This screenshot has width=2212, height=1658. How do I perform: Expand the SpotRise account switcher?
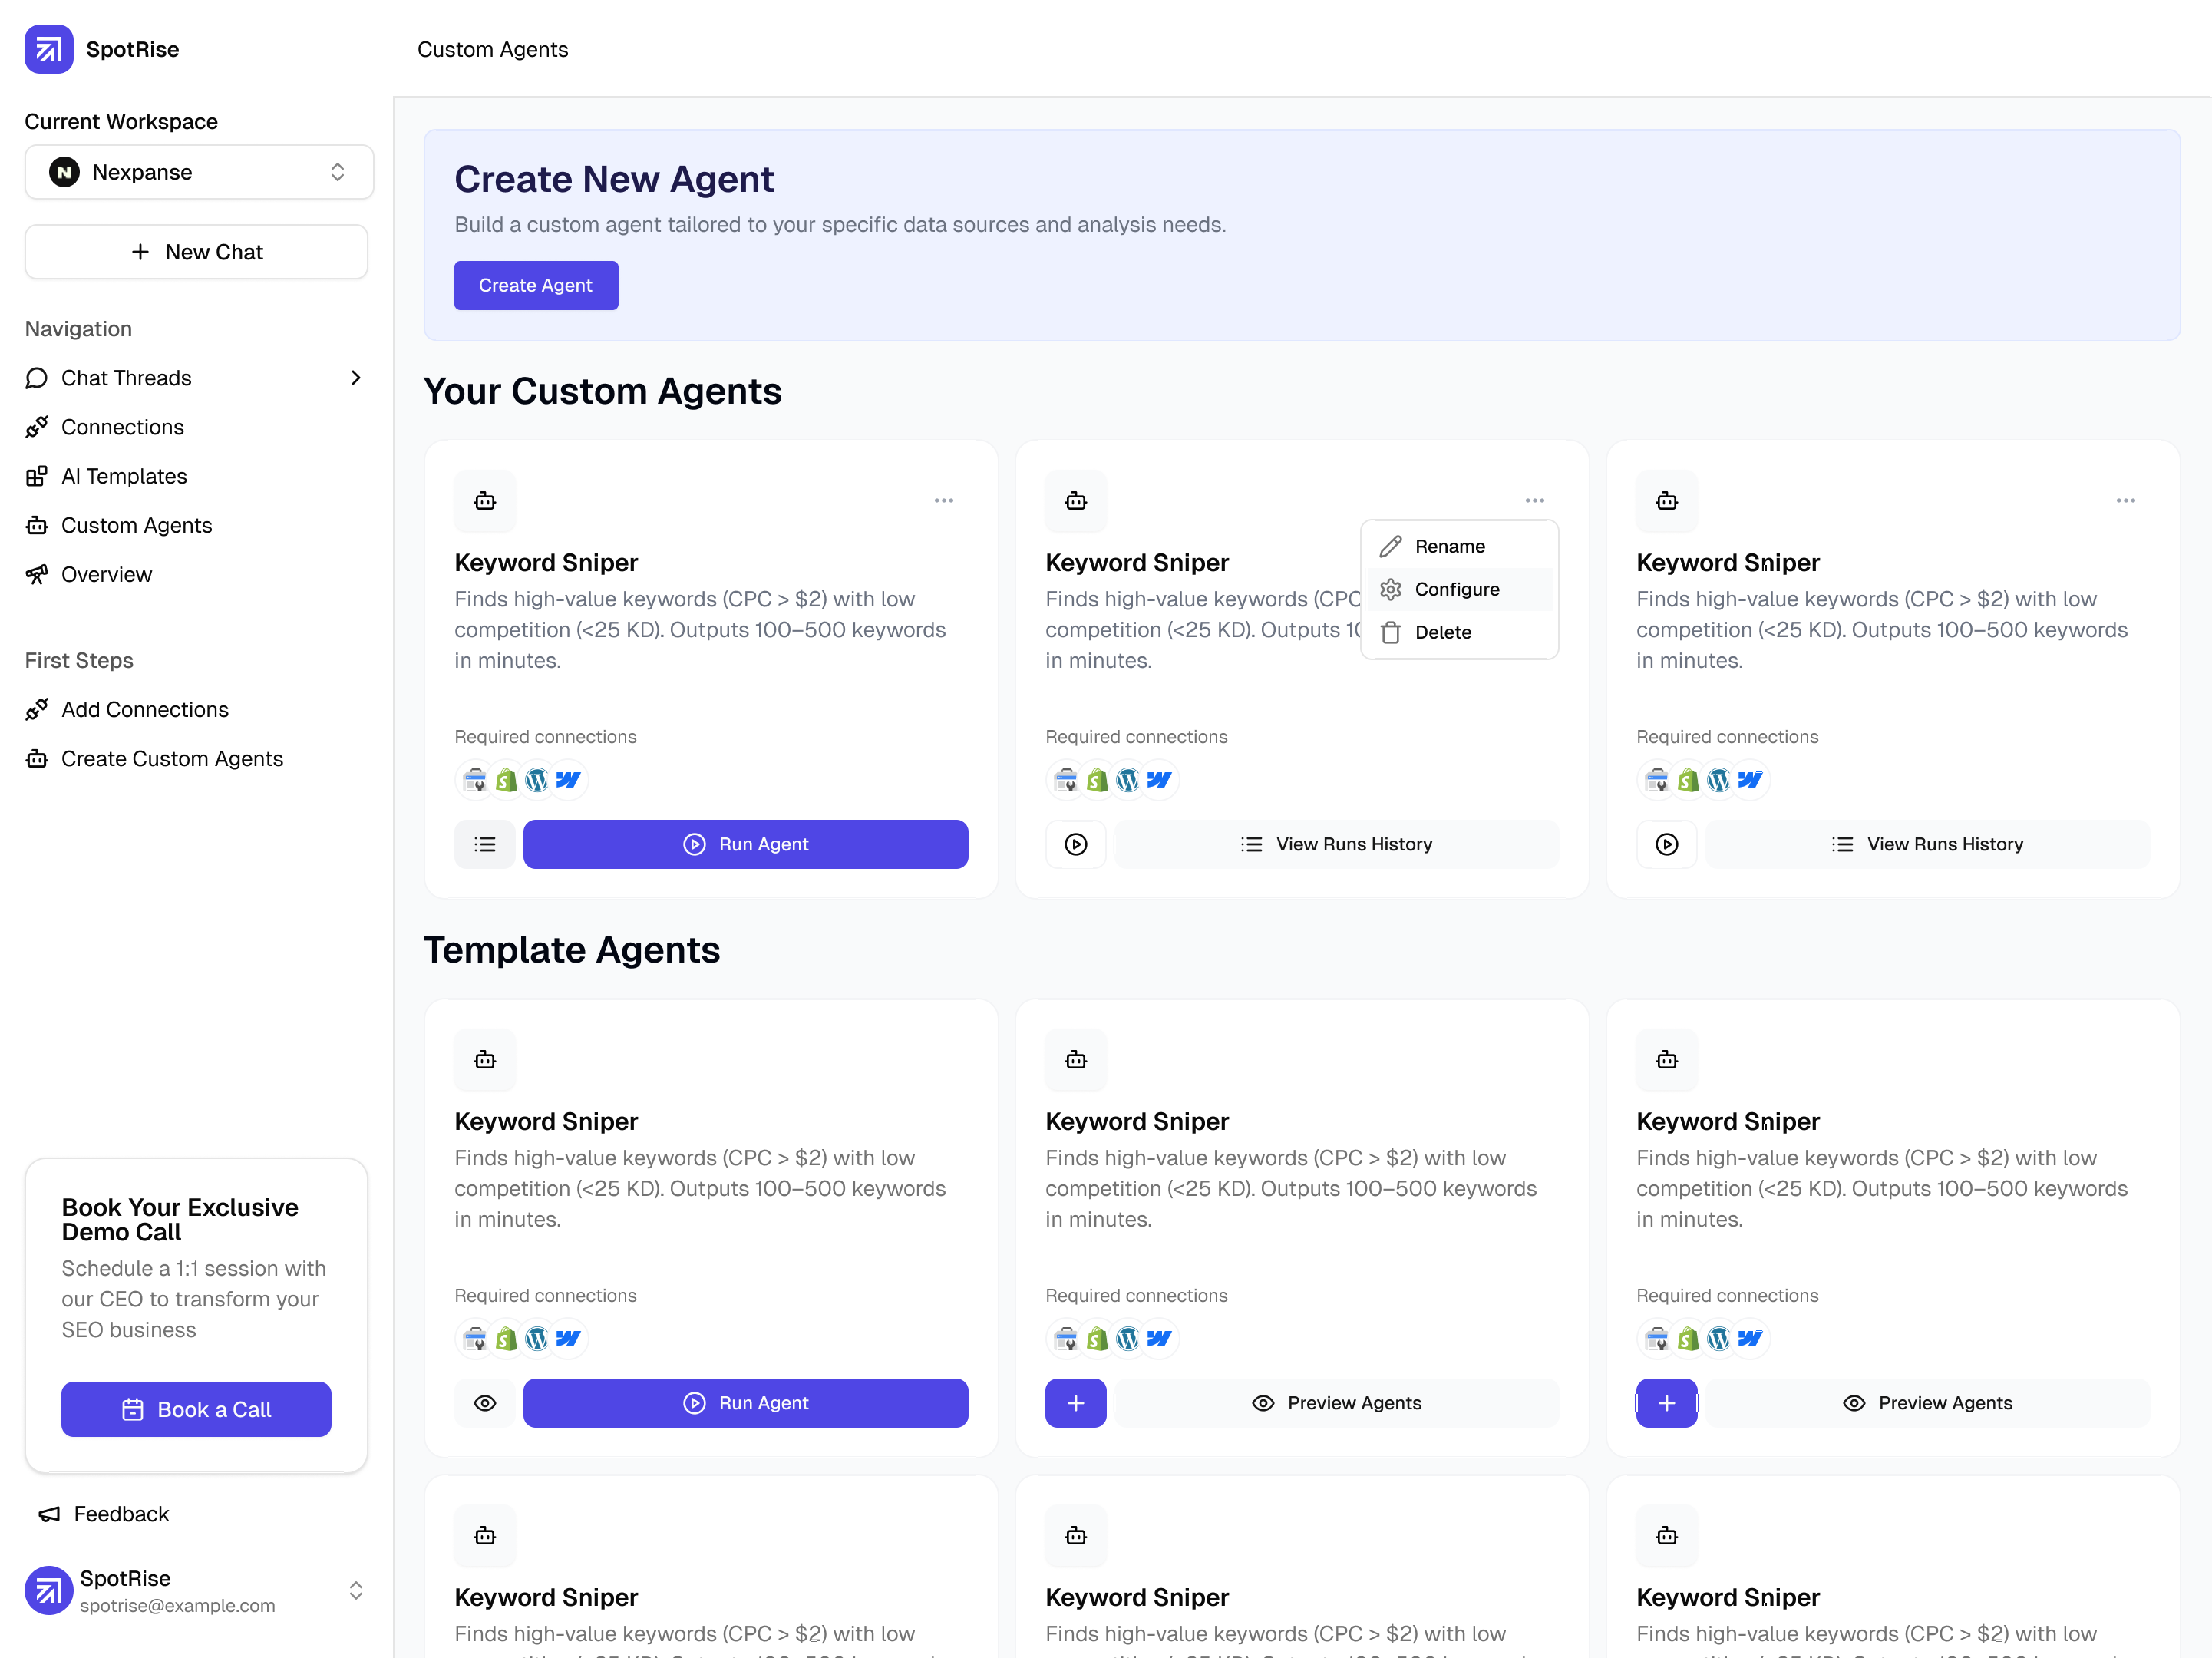(x=355, y=1590)
